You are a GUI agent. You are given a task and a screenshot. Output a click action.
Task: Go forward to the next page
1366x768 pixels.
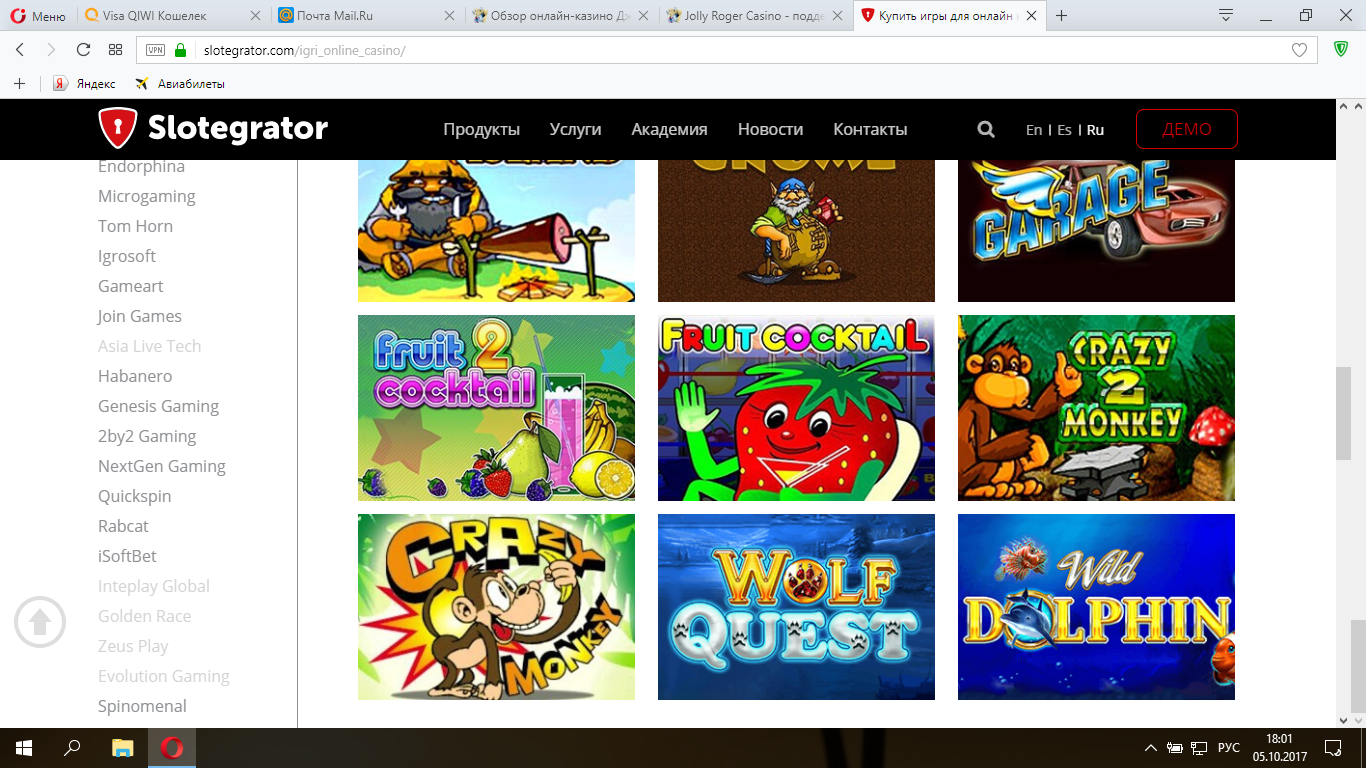point(51,50)
